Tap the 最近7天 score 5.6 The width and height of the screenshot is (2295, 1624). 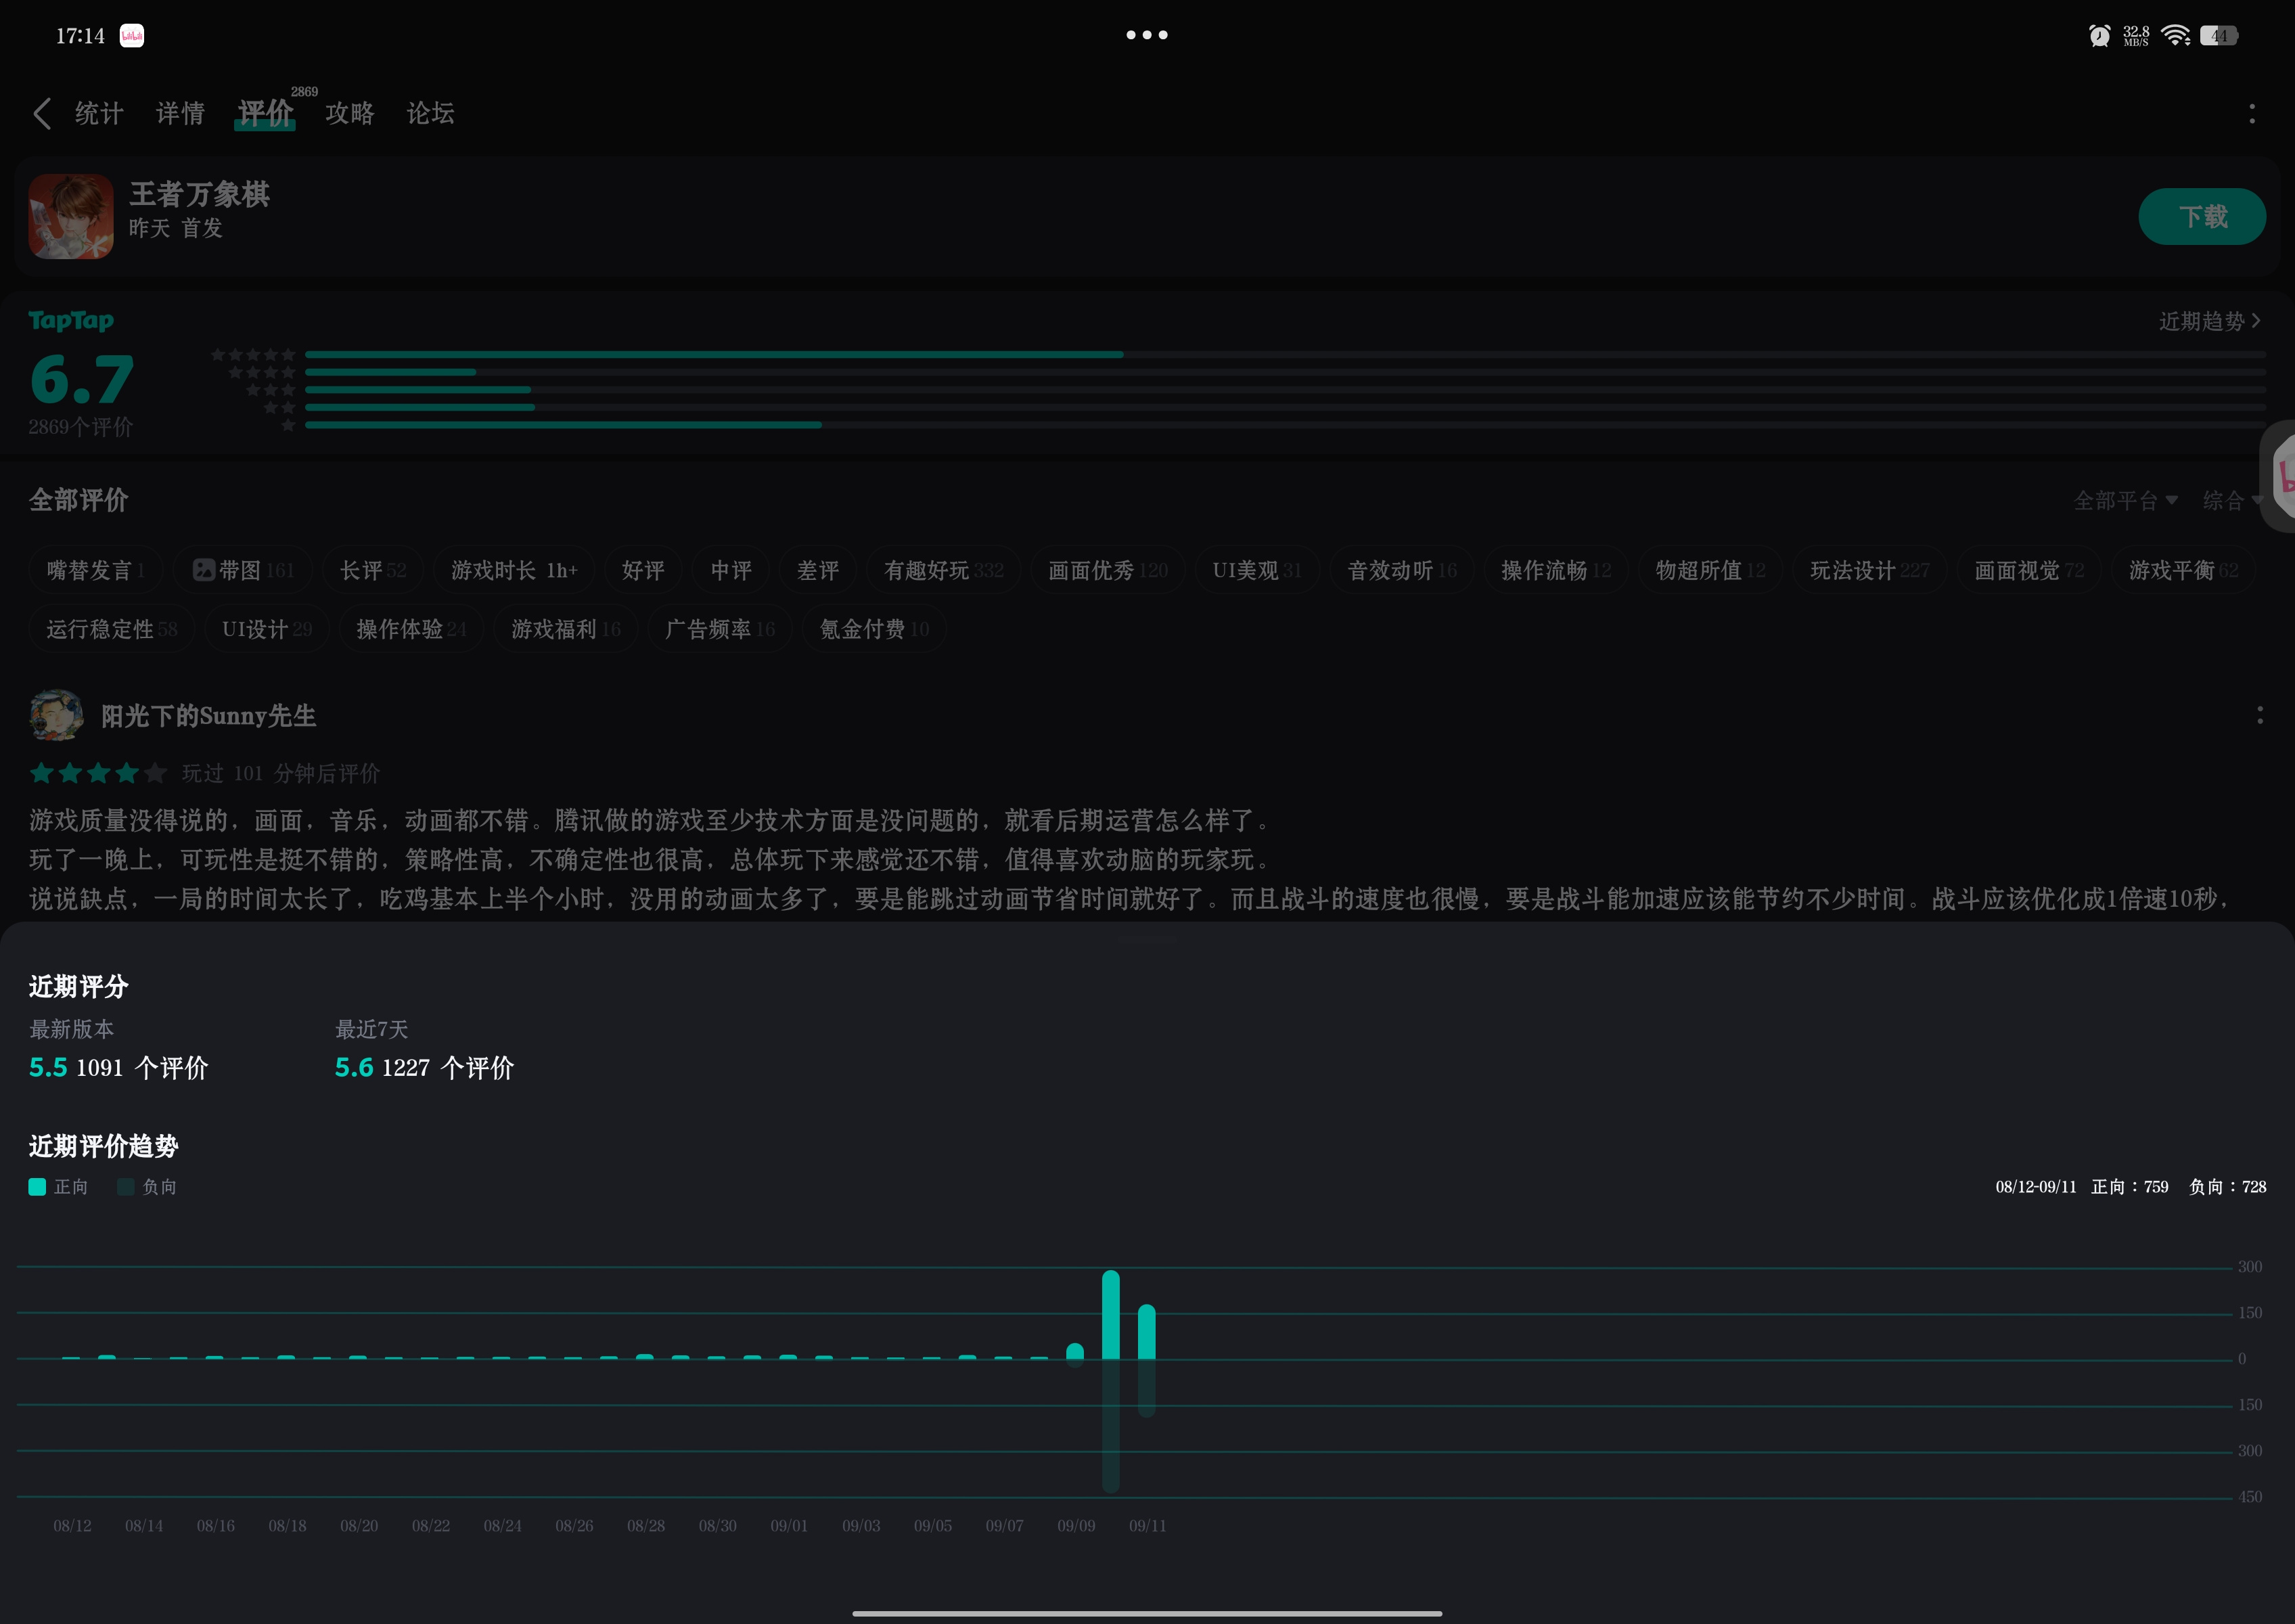pyautogui.click(x=354, y=1068)
